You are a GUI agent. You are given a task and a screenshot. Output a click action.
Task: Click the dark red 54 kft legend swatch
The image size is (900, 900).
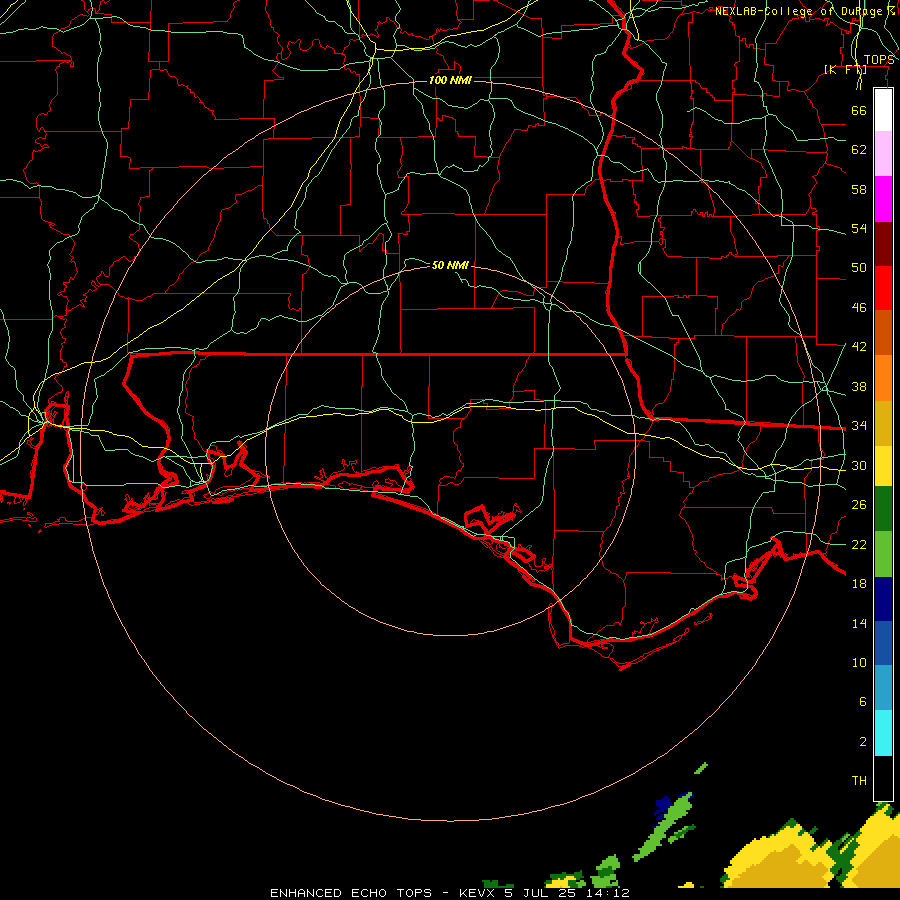[x=883, y=244]
